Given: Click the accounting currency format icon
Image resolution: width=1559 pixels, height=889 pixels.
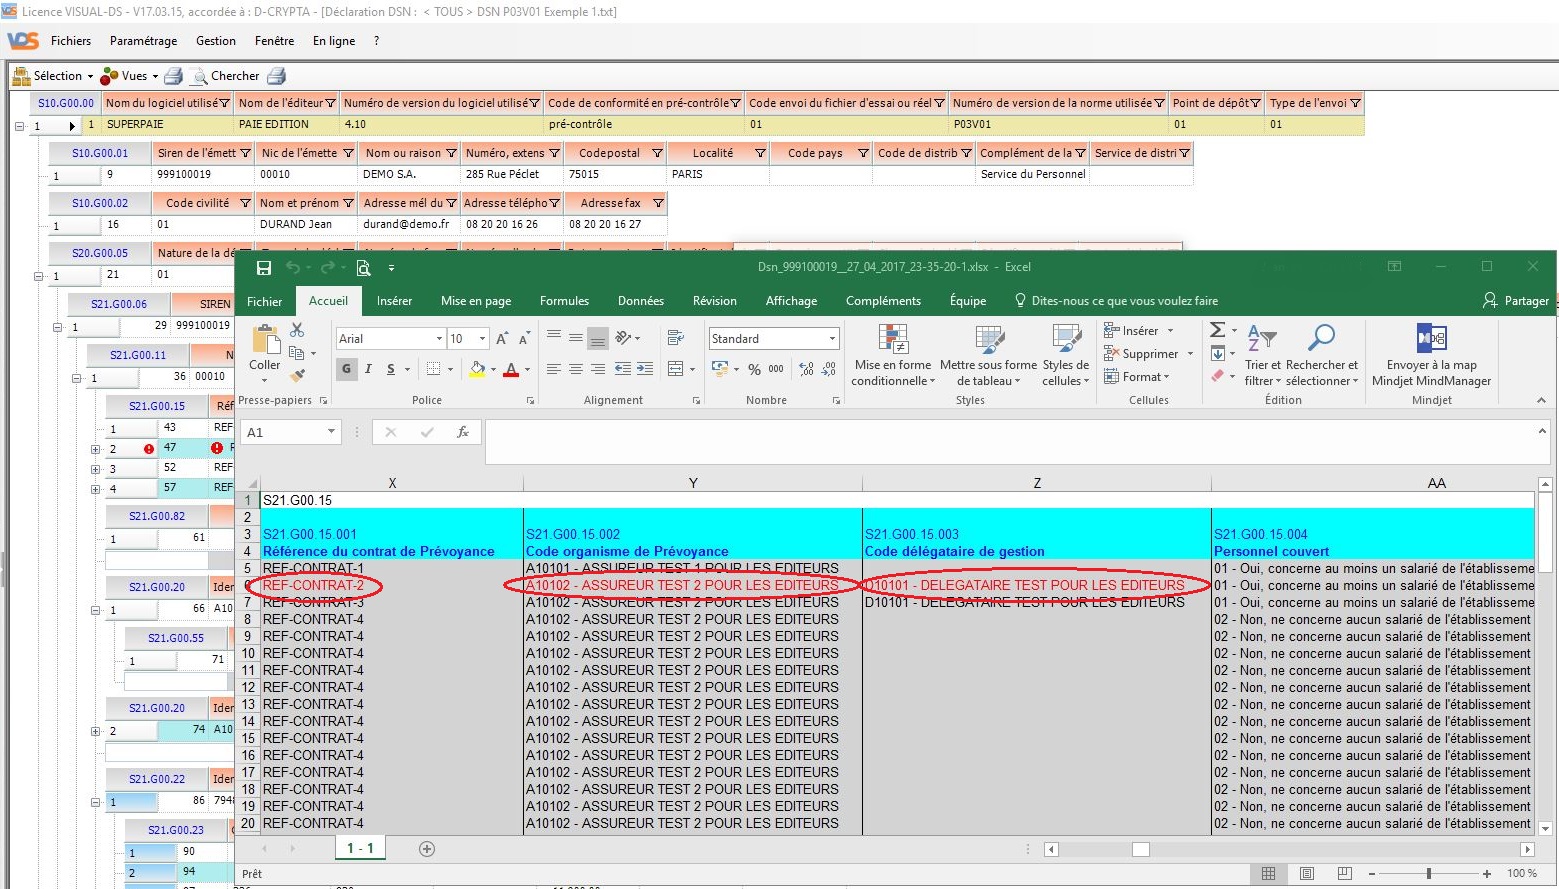Looking at the screenshot, I should point(720,369).
